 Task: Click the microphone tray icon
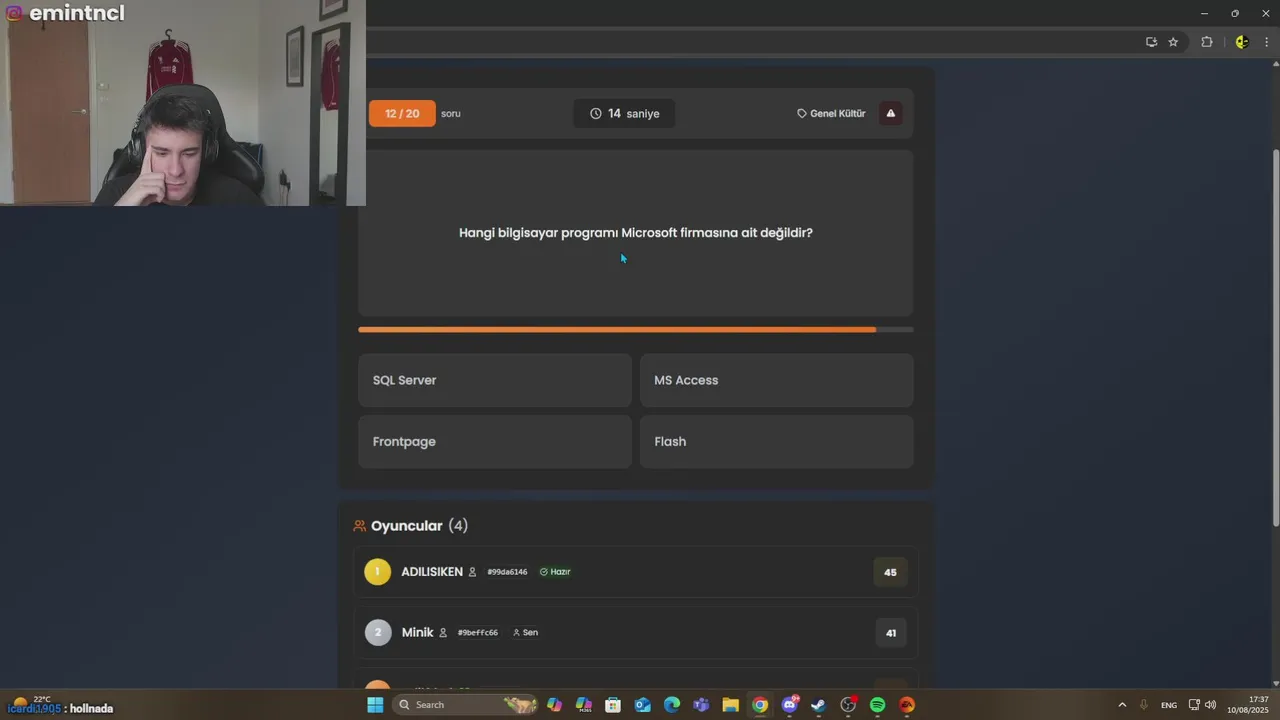pyautogui.click(x=1144, y=705)
